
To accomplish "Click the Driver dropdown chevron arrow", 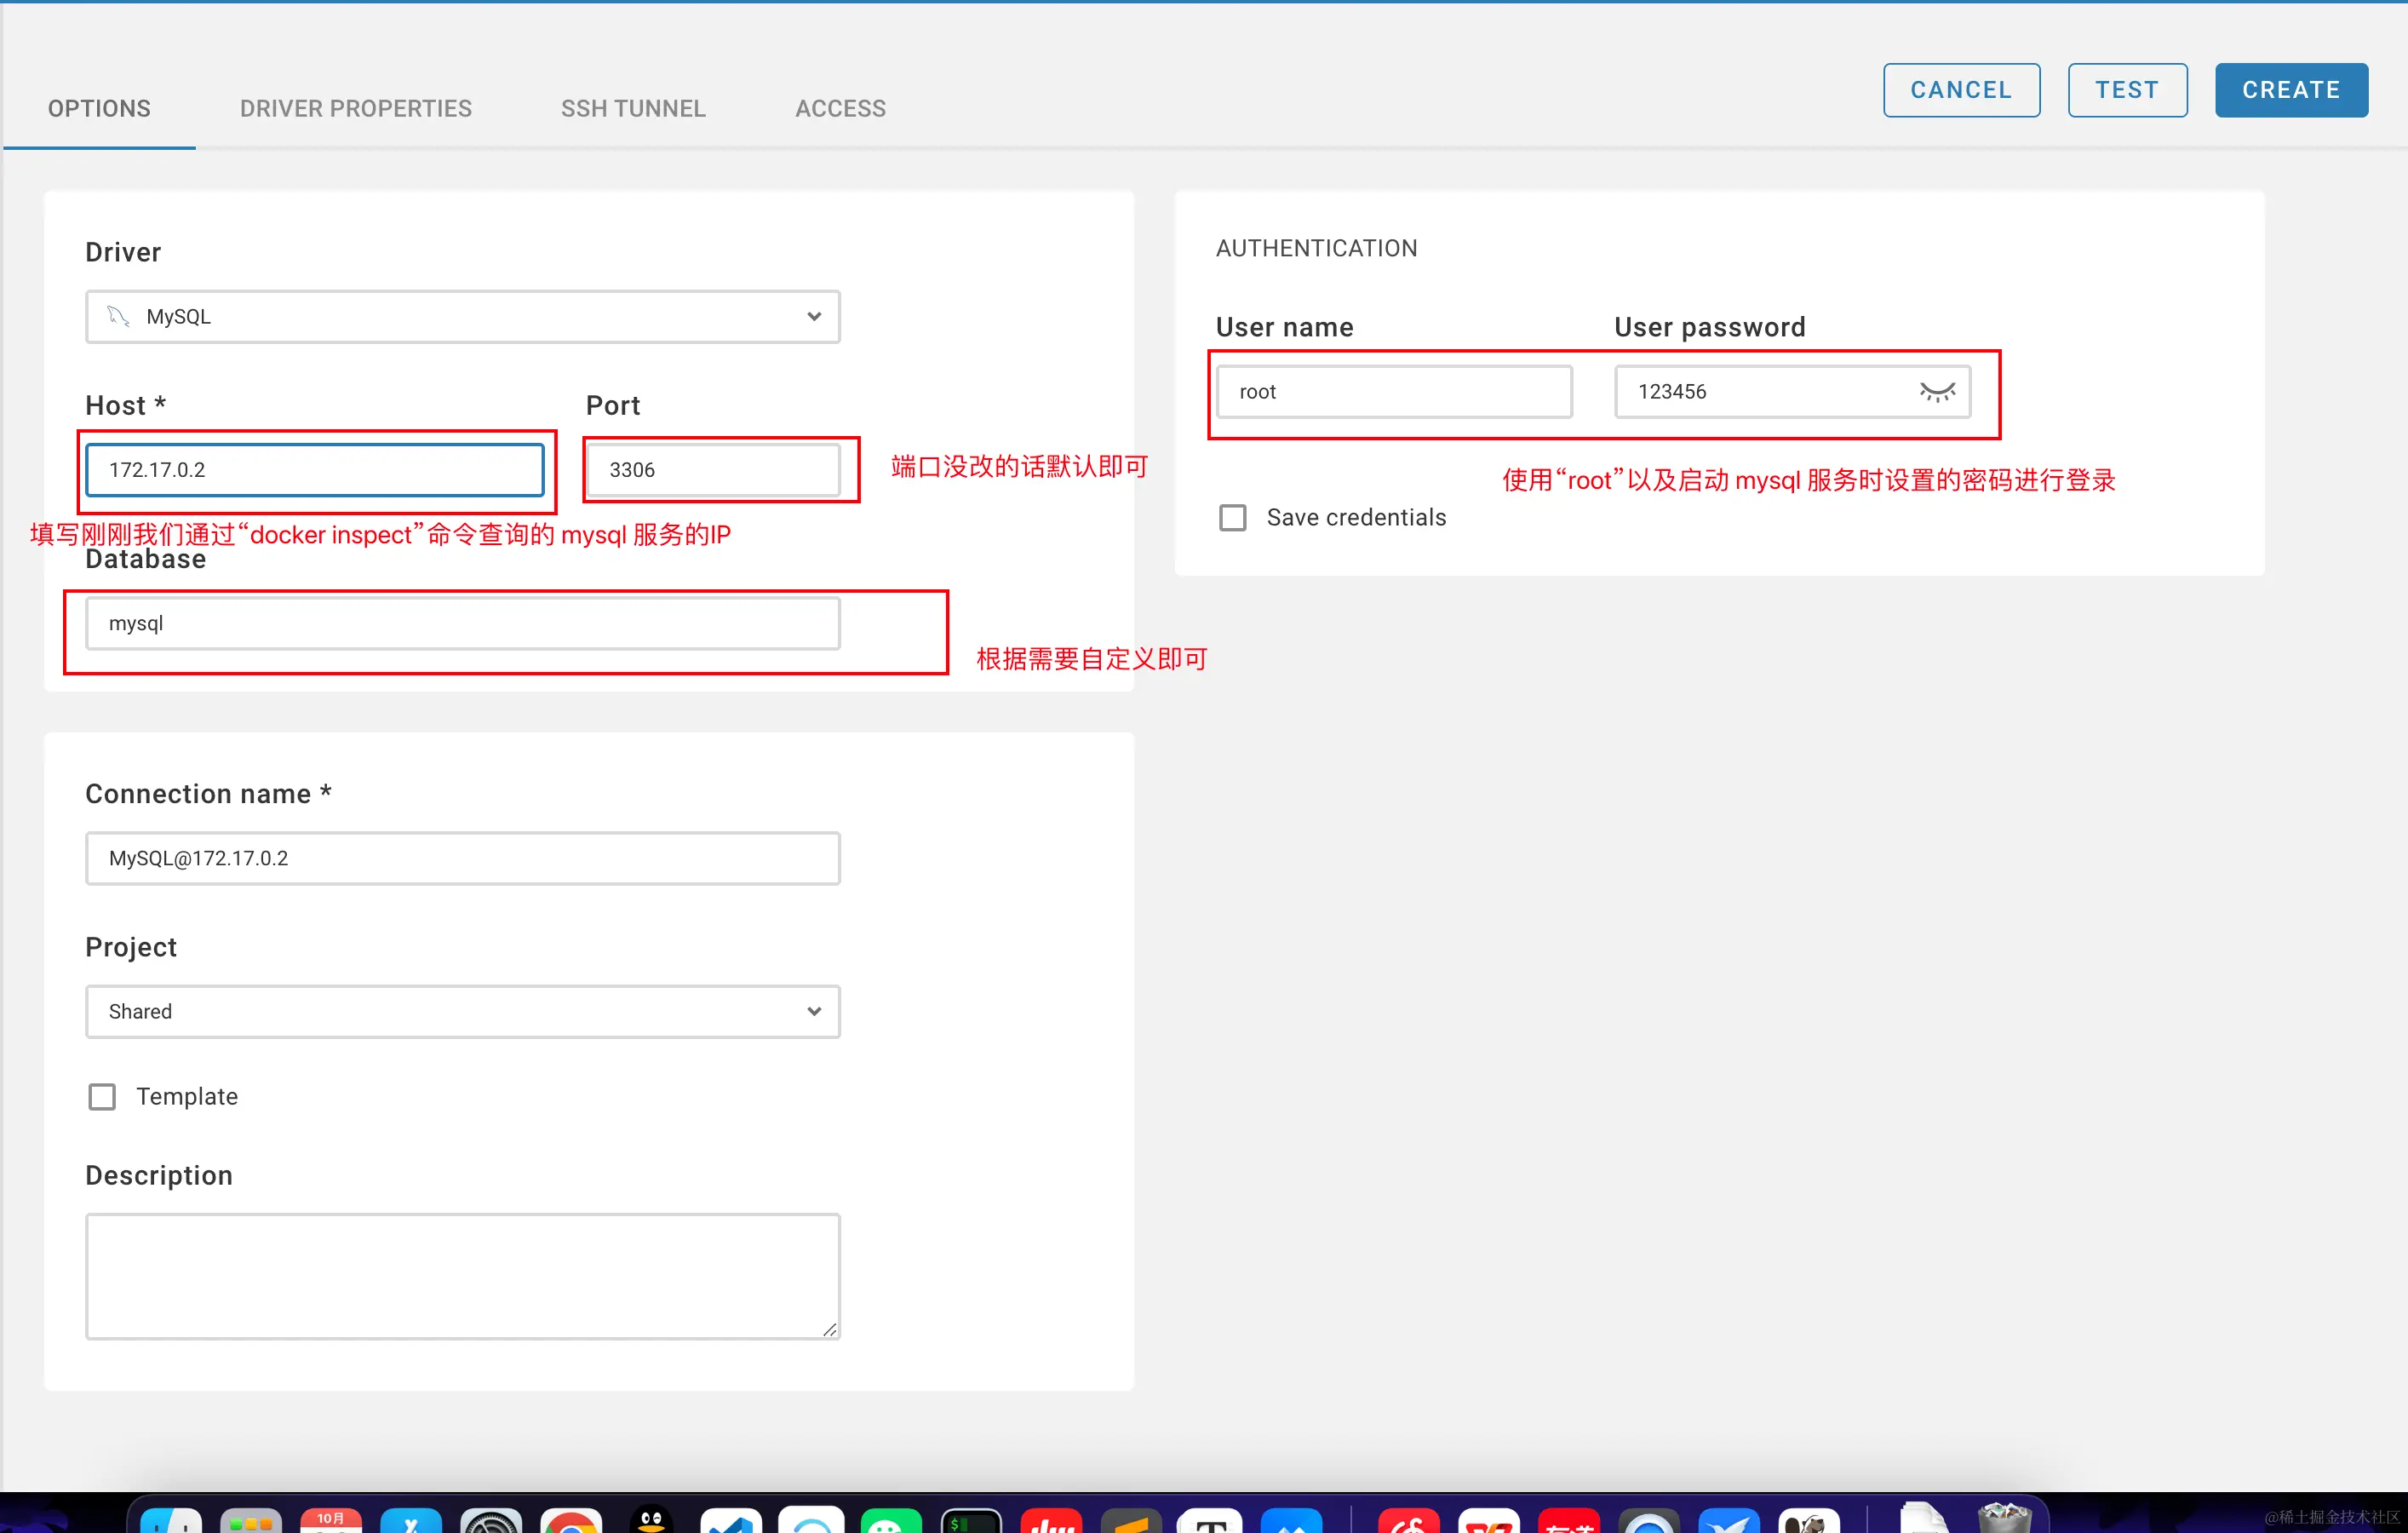I will pos(814,317).
